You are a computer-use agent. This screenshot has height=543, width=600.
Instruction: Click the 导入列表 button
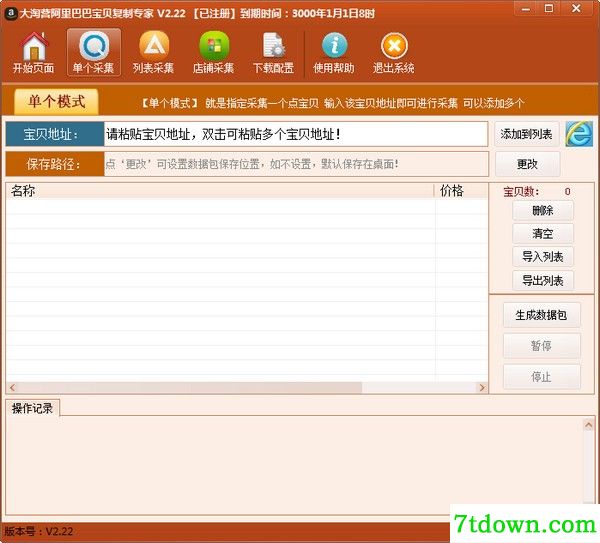point(543,257)
